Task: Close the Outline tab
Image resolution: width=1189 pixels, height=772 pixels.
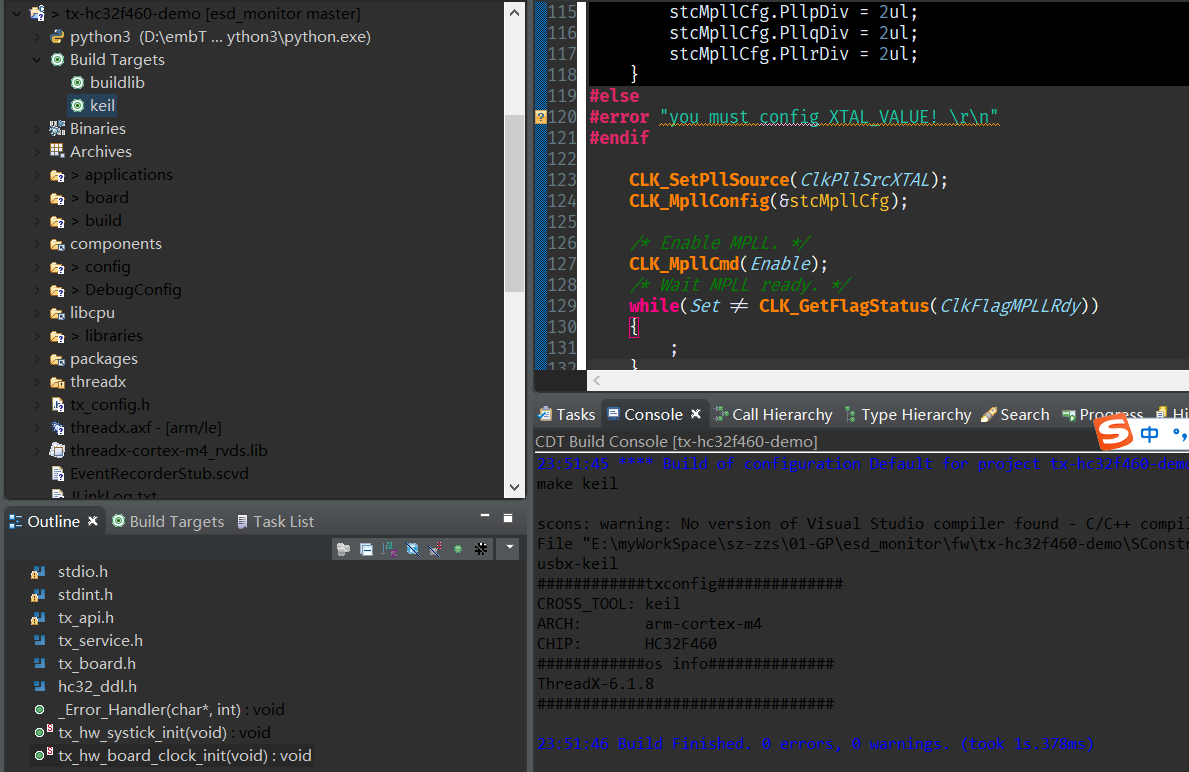Action: [x=93, y=521]
